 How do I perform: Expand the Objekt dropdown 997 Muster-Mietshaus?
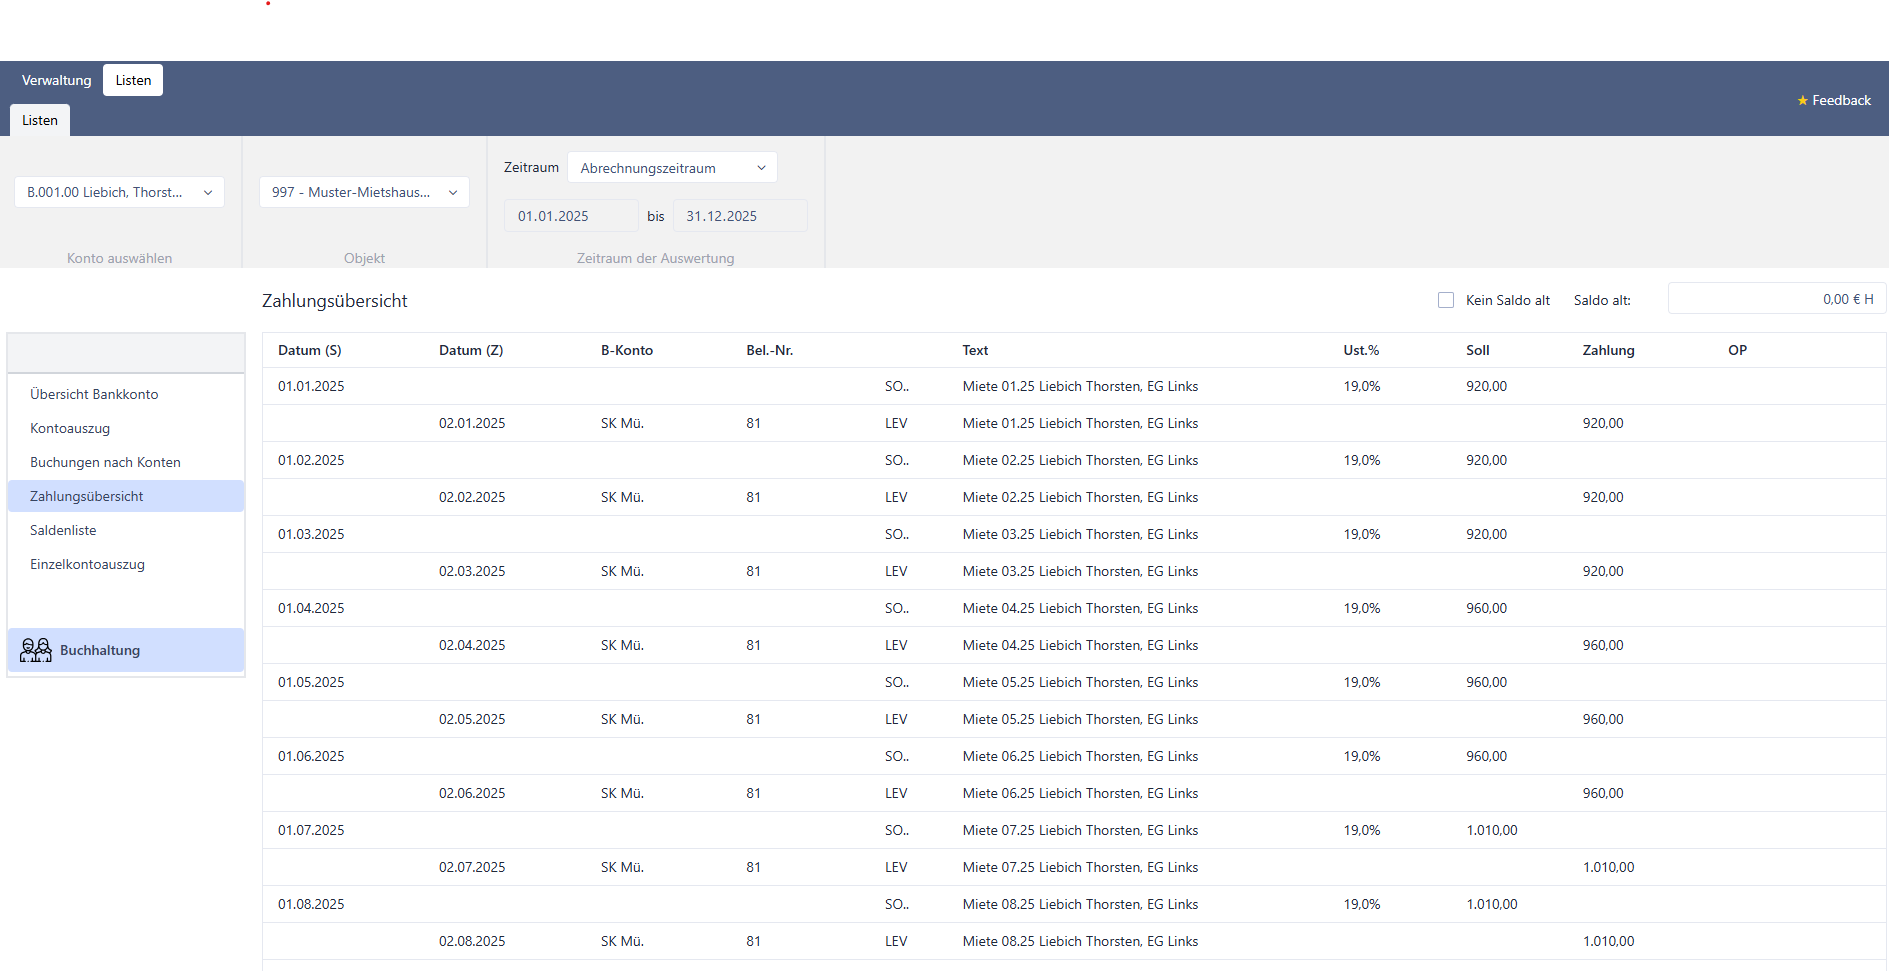click(x=364, y=192)
